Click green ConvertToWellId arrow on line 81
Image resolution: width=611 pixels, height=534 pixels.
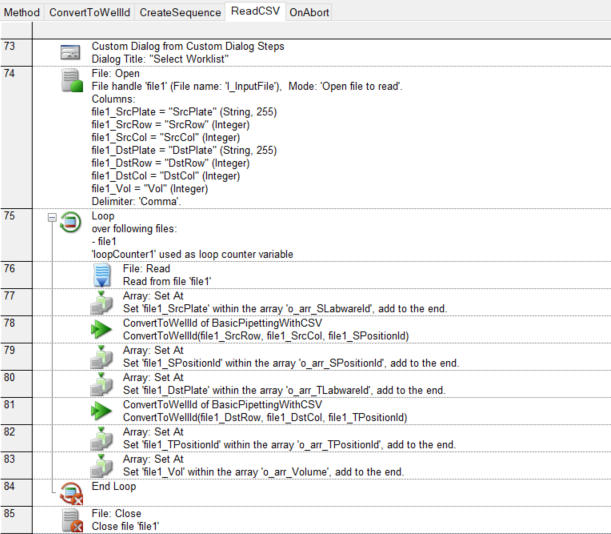[103, 411]
